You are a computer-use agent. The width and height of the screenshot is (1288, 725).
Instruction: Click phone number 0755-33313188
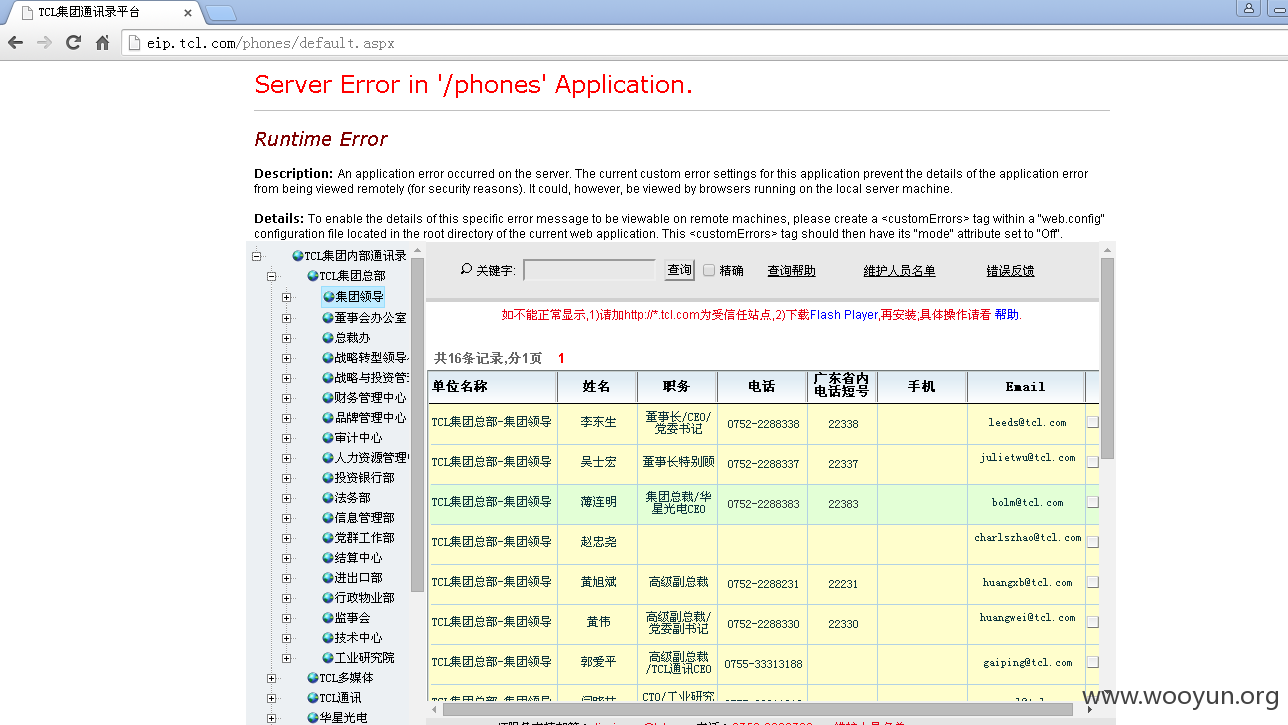[x=763, y=663]
